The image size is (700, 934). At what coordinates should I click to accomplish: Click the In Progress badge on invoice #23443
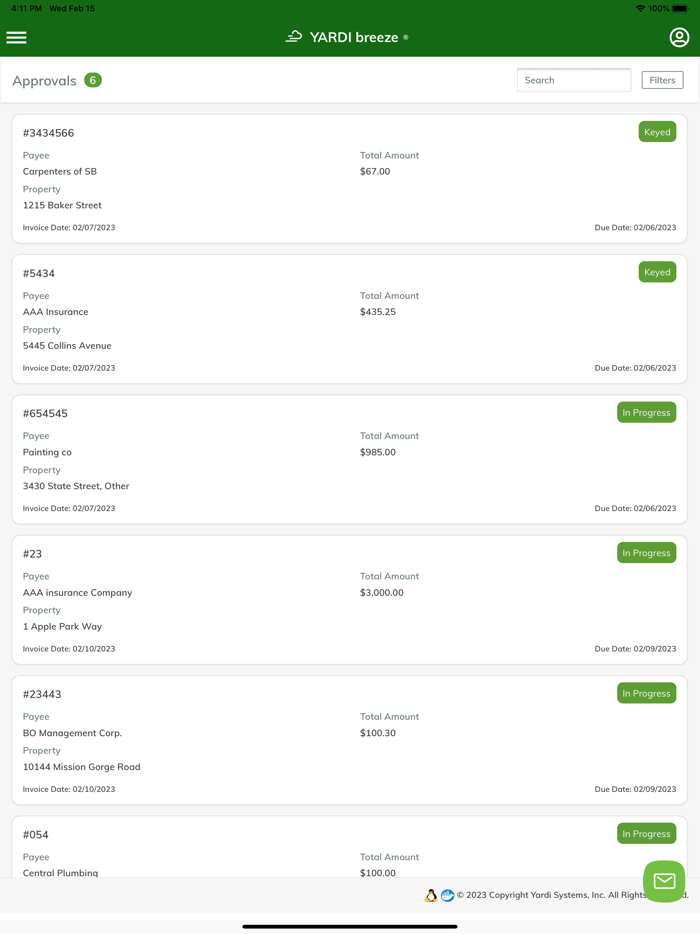646,693
